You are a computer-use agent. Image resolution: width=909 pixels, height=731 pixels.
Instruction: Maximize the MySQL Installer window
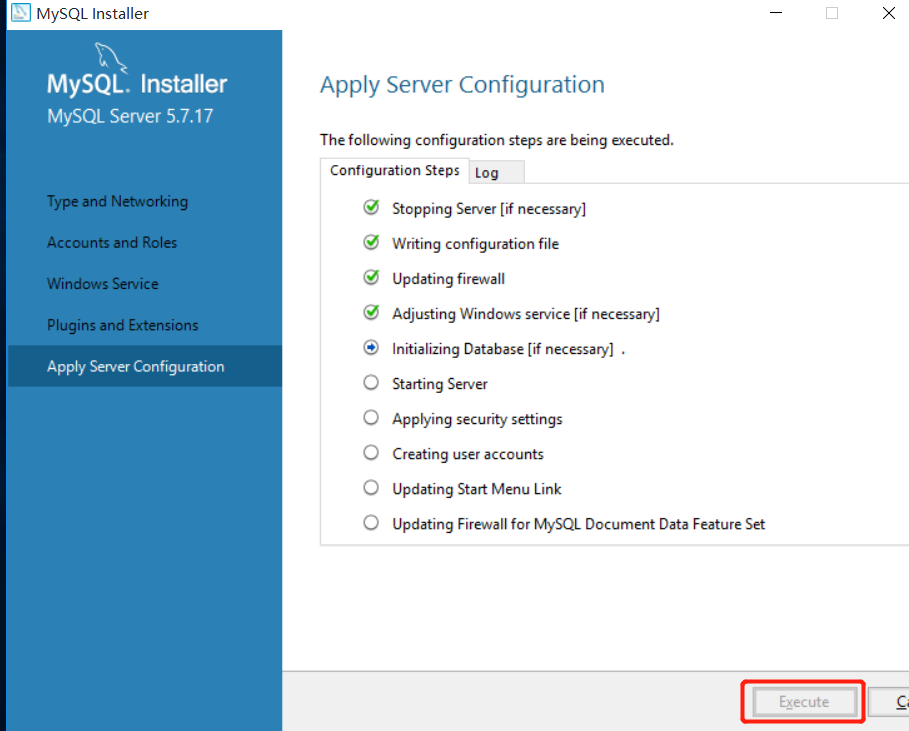(x=832, y=13)
